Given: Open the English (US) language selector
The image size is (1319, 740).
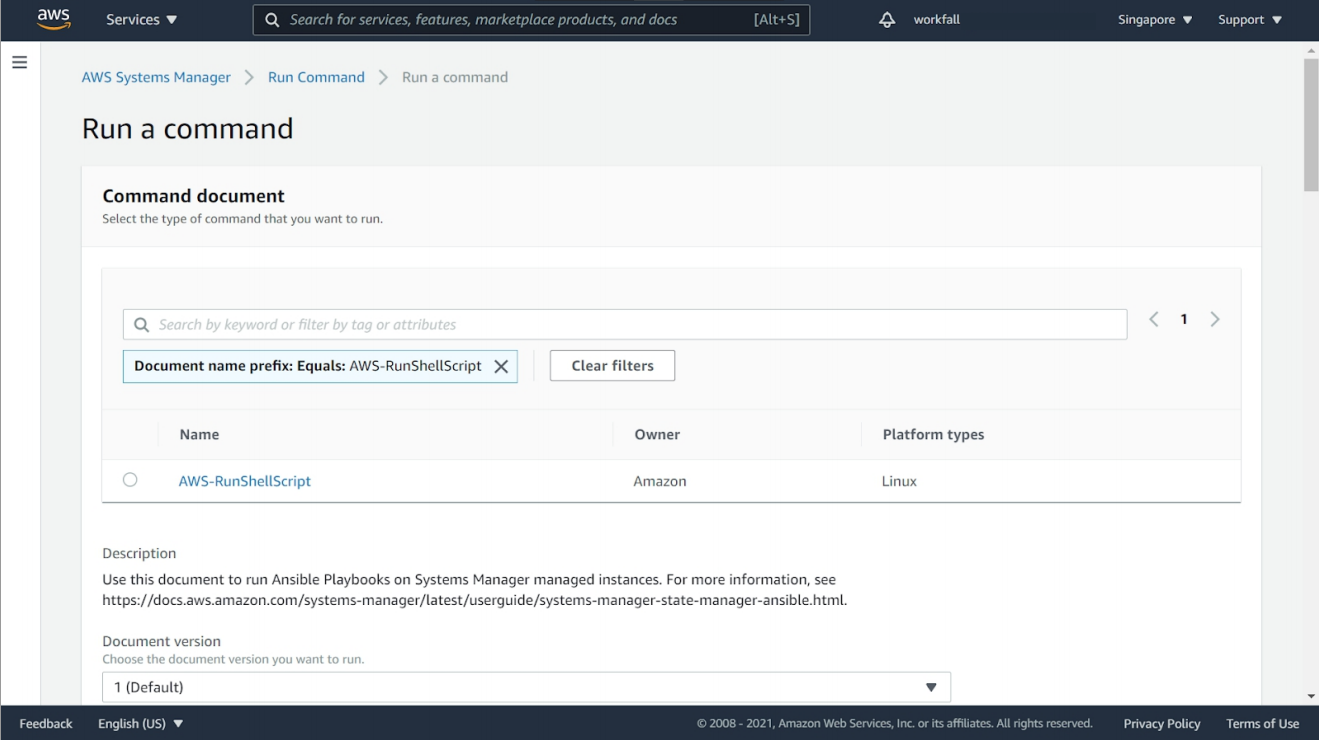Looking at the screenshot, I should tap(141, 723).
